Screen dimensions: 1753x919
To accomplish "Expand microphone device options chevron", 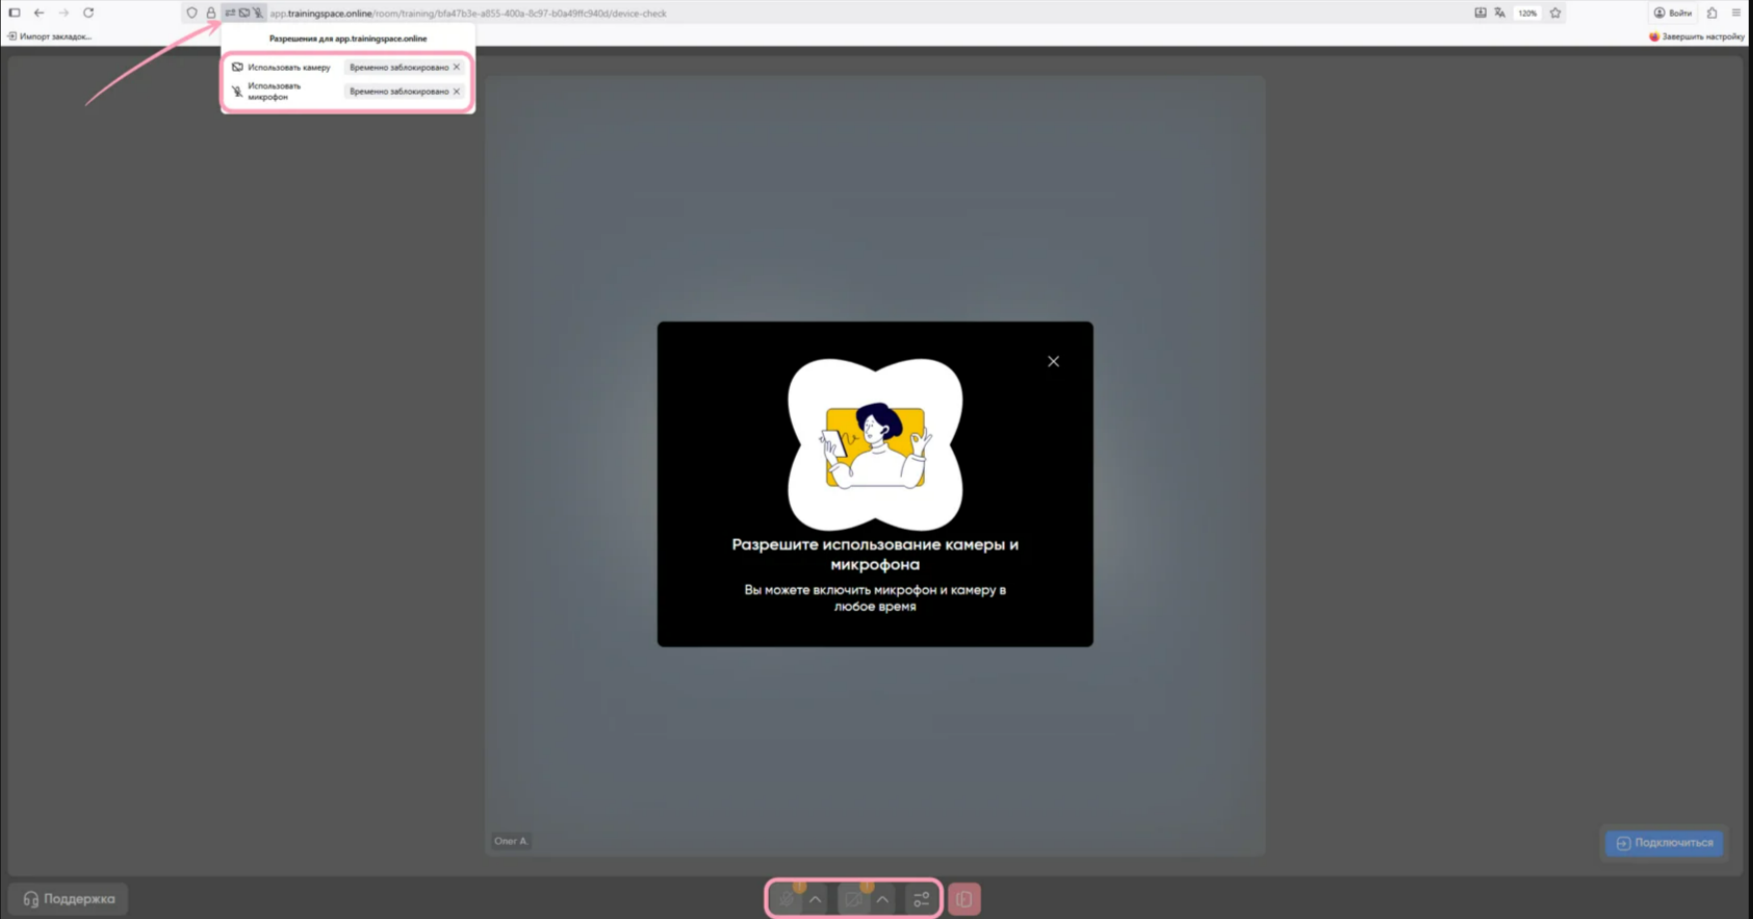I will pos(816,899).
